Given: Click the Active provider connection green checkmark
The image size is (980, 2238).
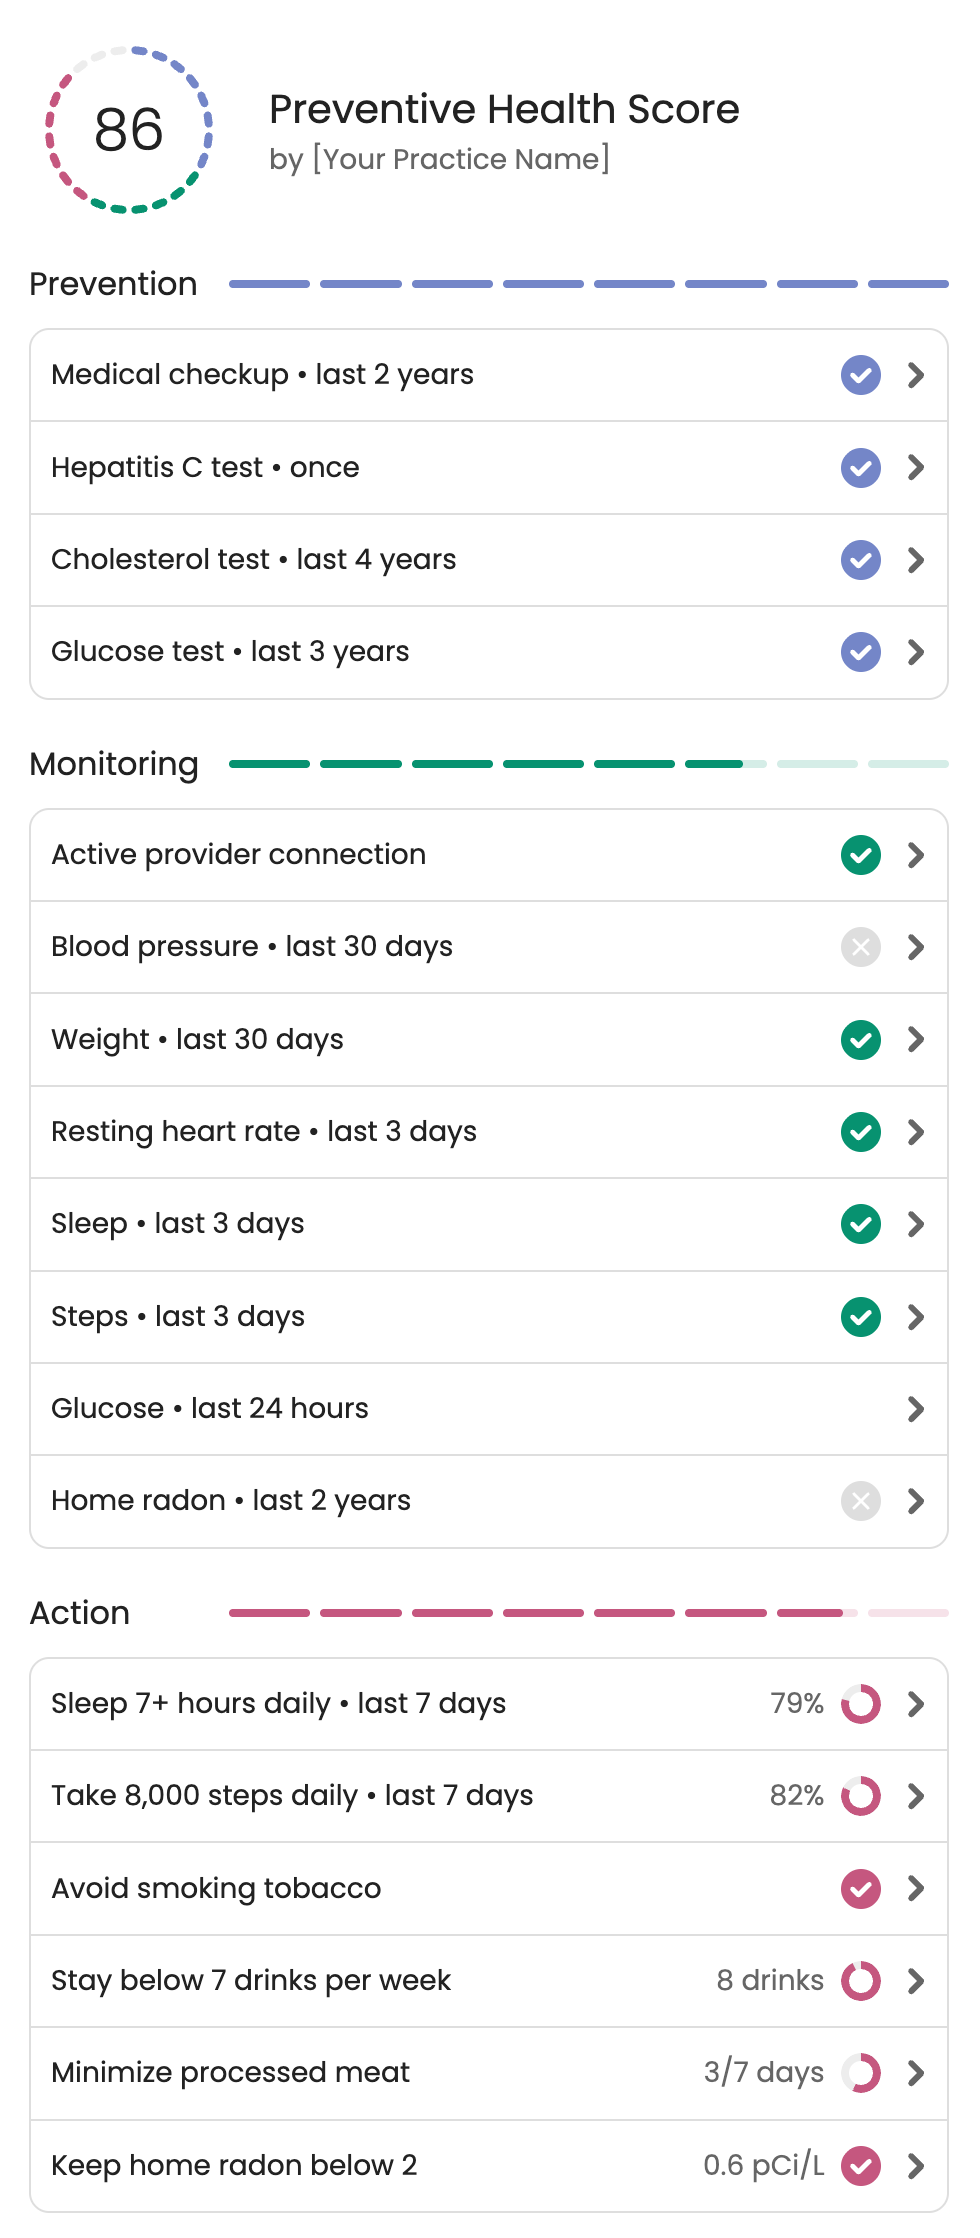Looking at the screenshot, I should click(x=860, y=855).
